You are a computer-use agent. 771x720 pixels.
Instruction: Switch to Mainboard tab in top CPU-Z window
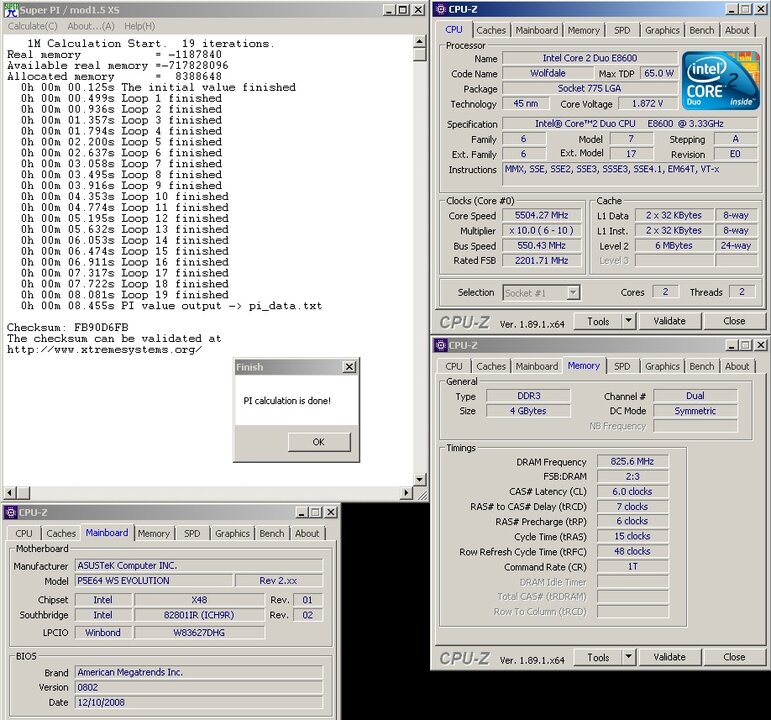click(536, 30)
